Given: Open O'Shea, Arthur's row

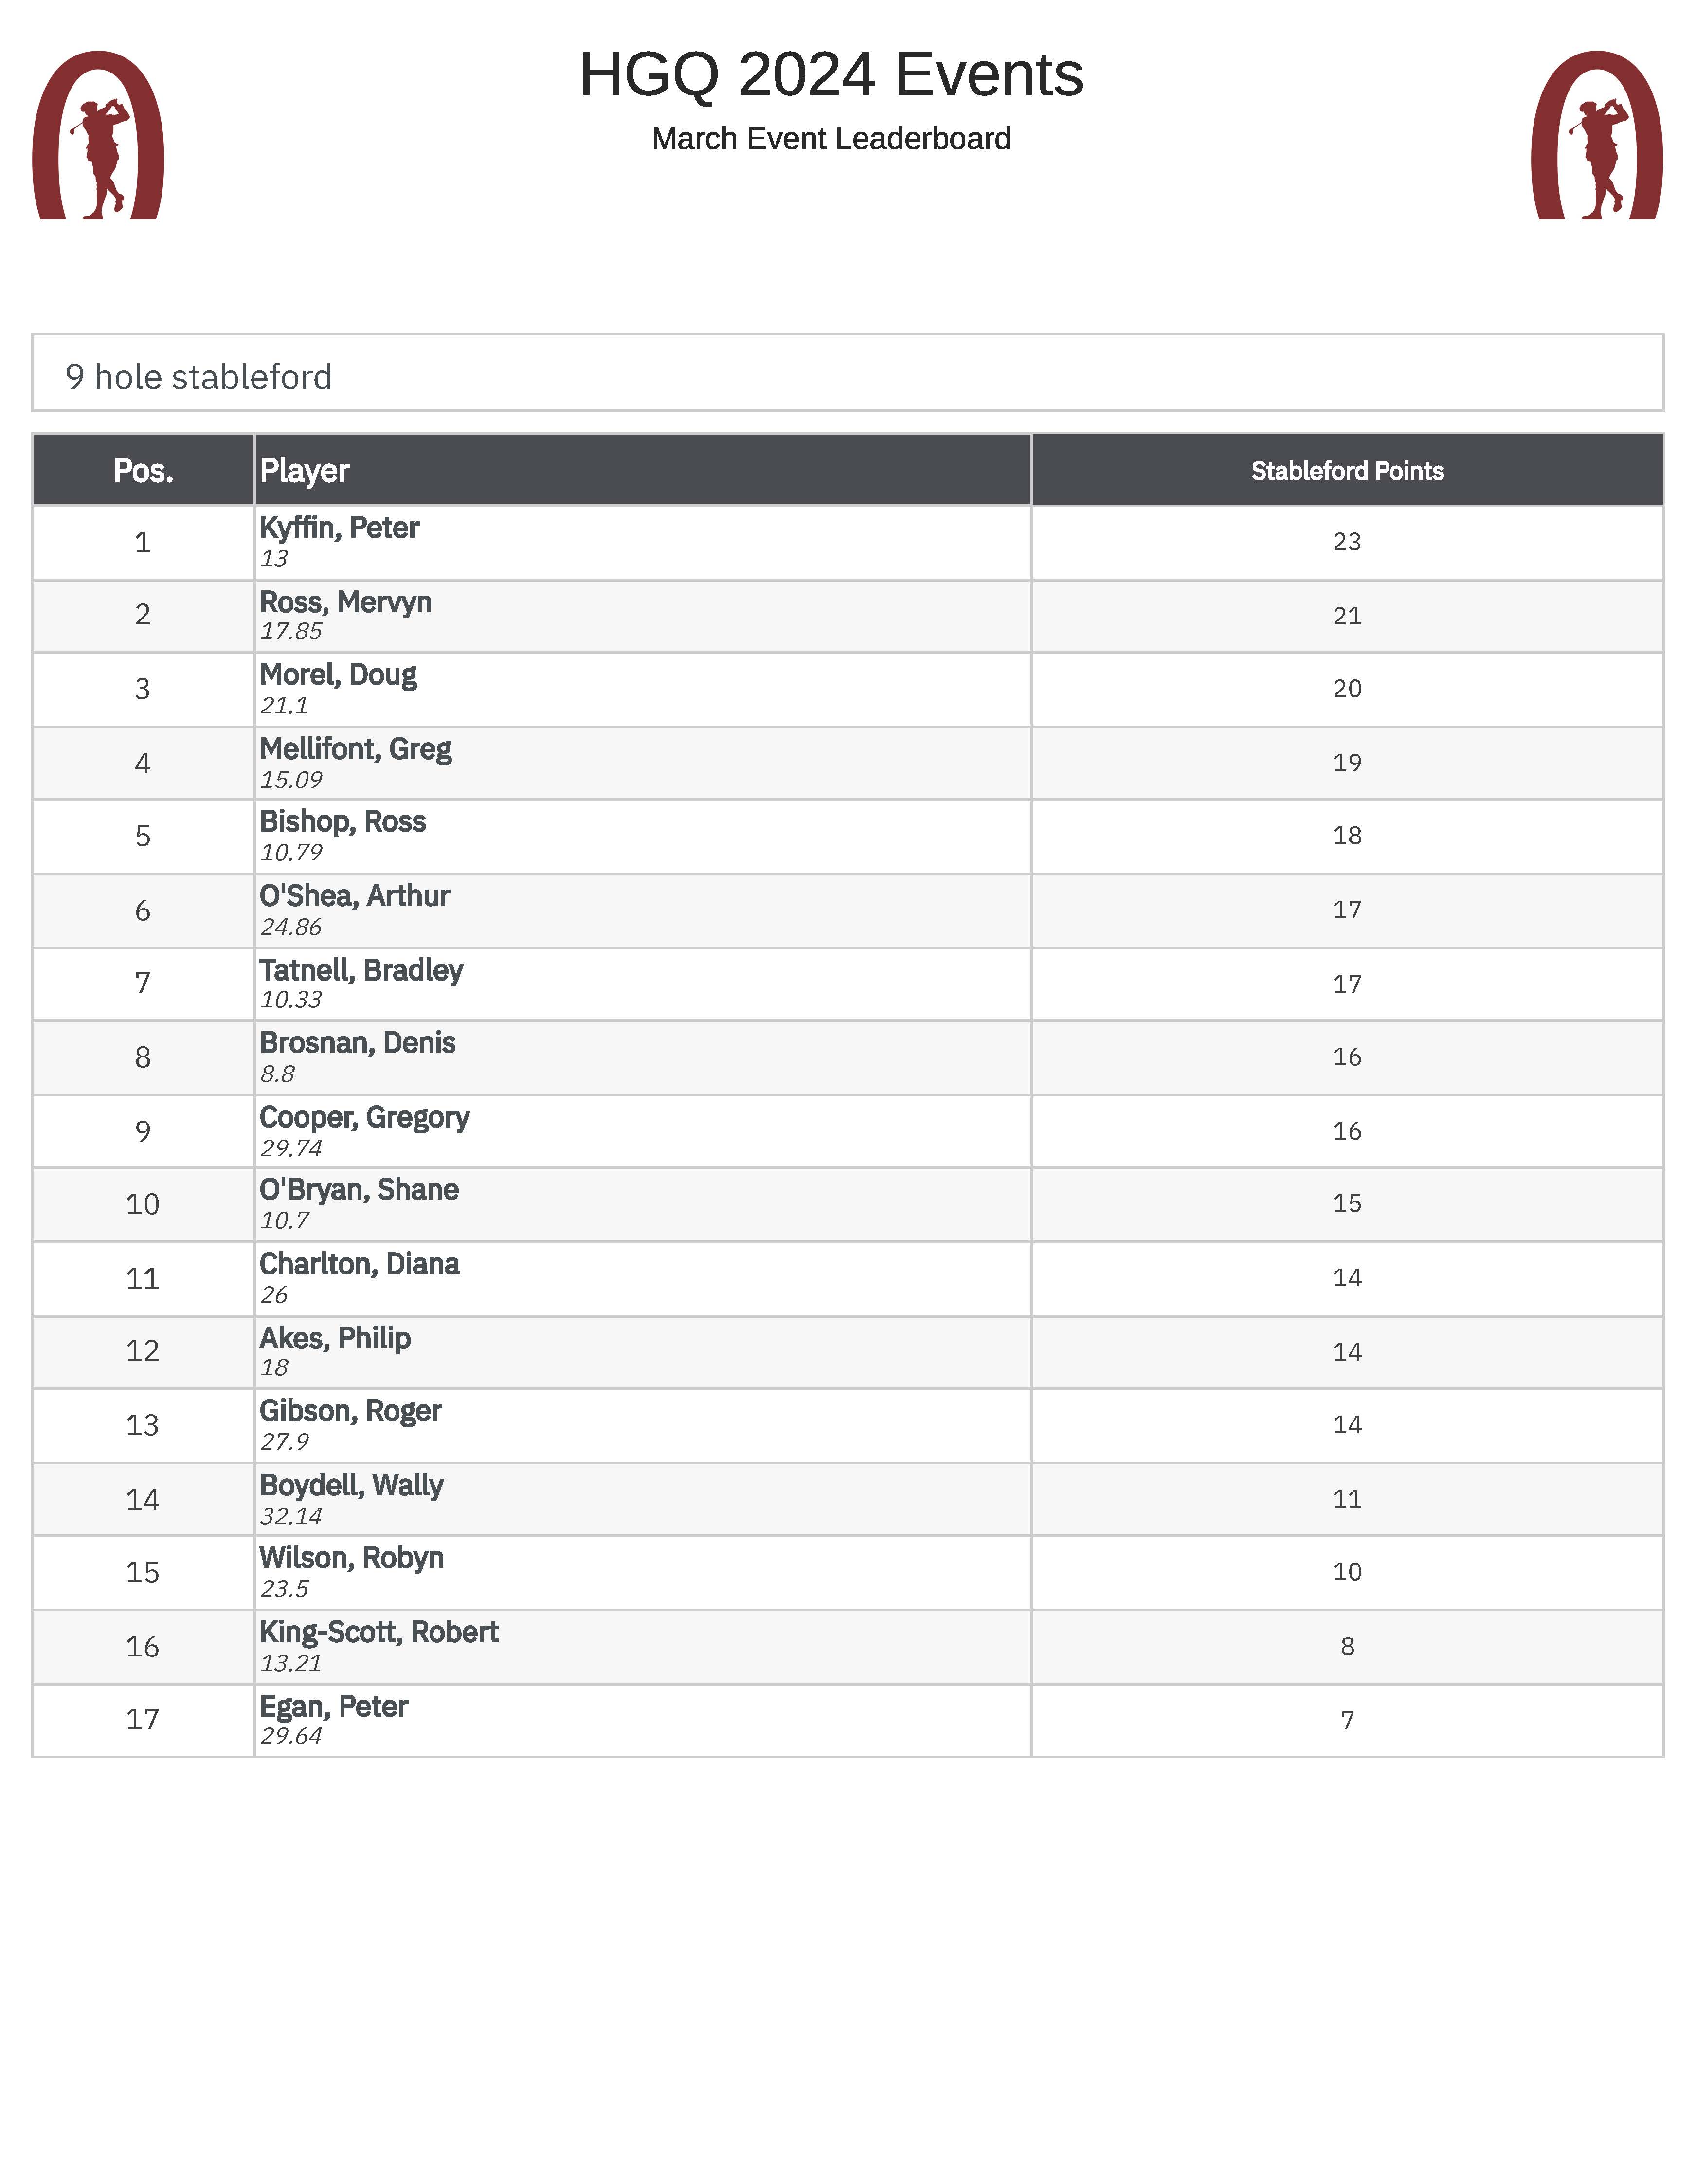Looking at the screenshot, I should [354, 896].
